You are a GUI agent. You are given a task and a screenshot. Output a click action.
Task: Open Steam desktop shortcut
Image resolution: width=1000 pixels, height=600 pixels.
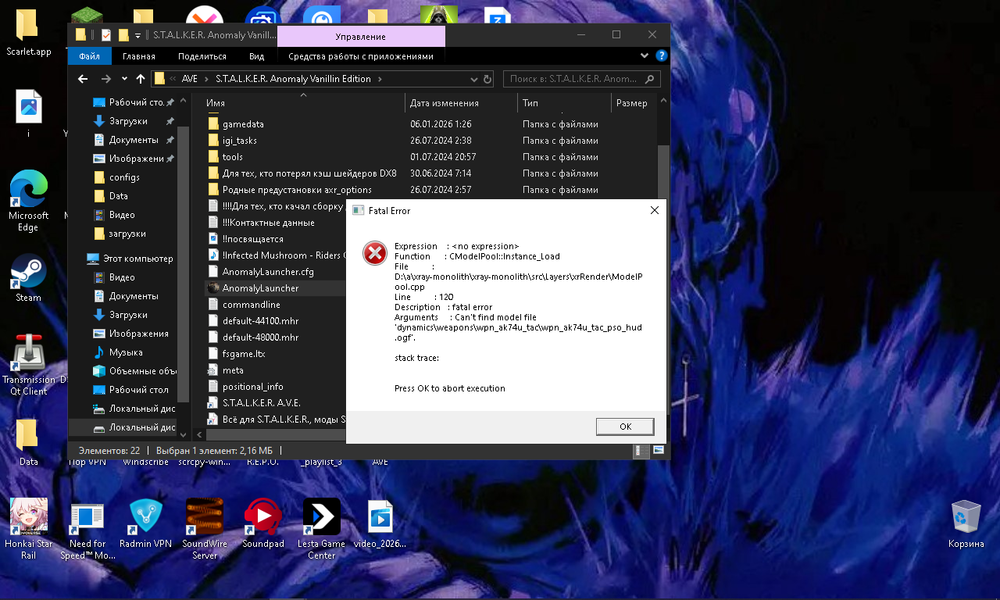[x=28, y=272]
